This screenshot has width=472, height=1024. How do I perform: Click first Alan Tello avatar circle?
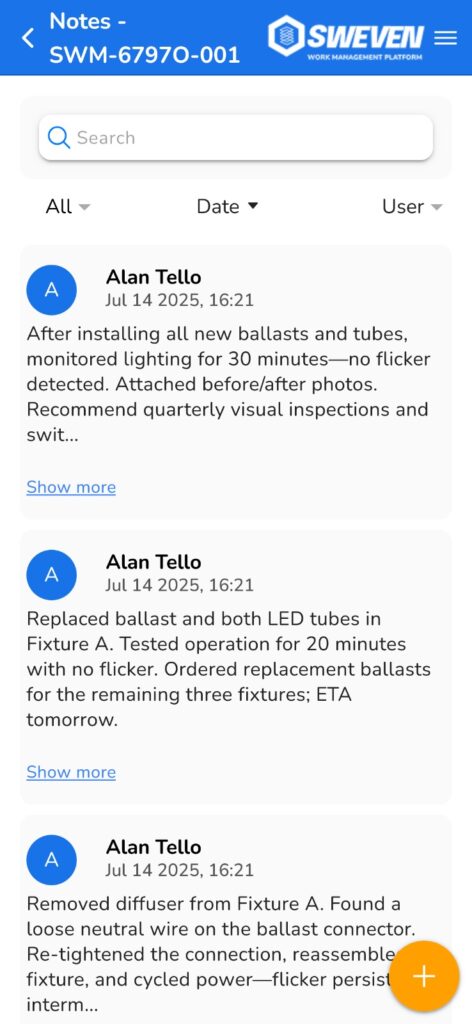coord(52,290)
